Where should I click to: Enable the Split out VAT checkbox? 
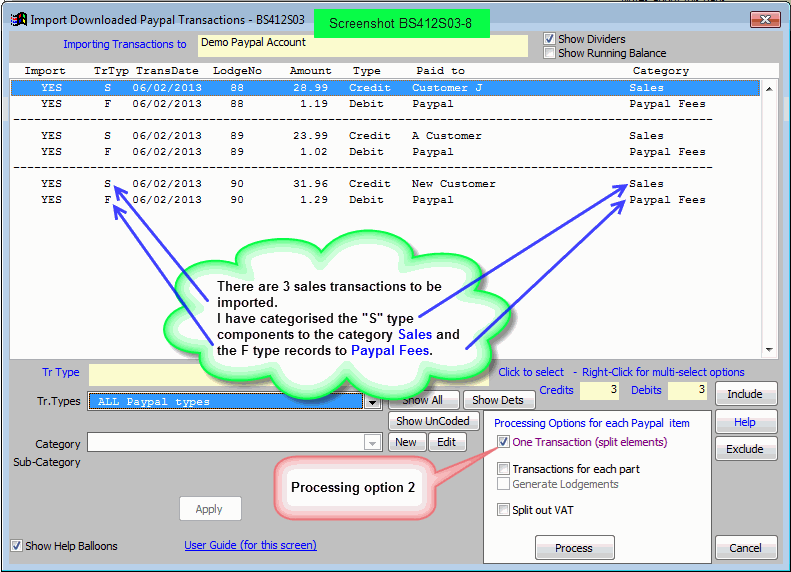click(x=503, y=510)
